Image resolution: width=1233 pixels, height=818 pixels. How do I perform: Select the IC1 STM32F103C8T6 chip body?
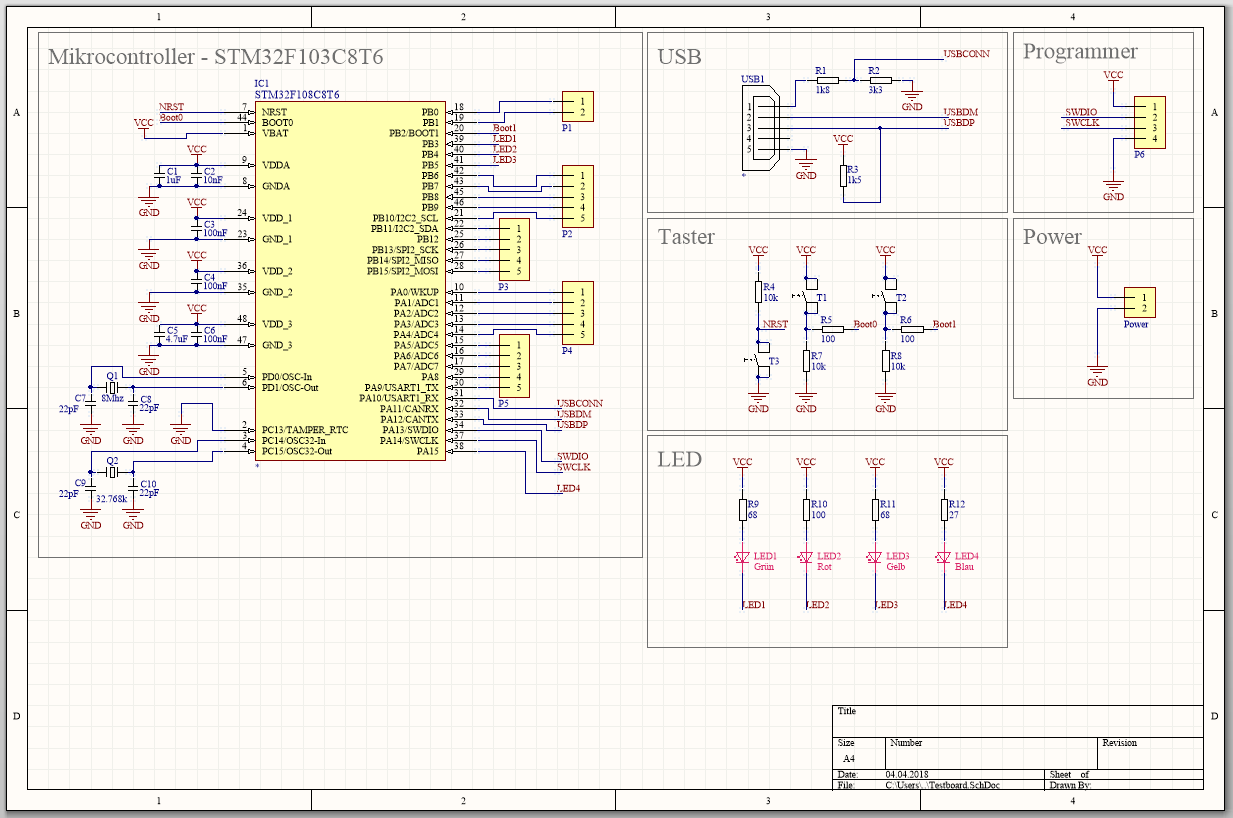[x=351, y=280]
